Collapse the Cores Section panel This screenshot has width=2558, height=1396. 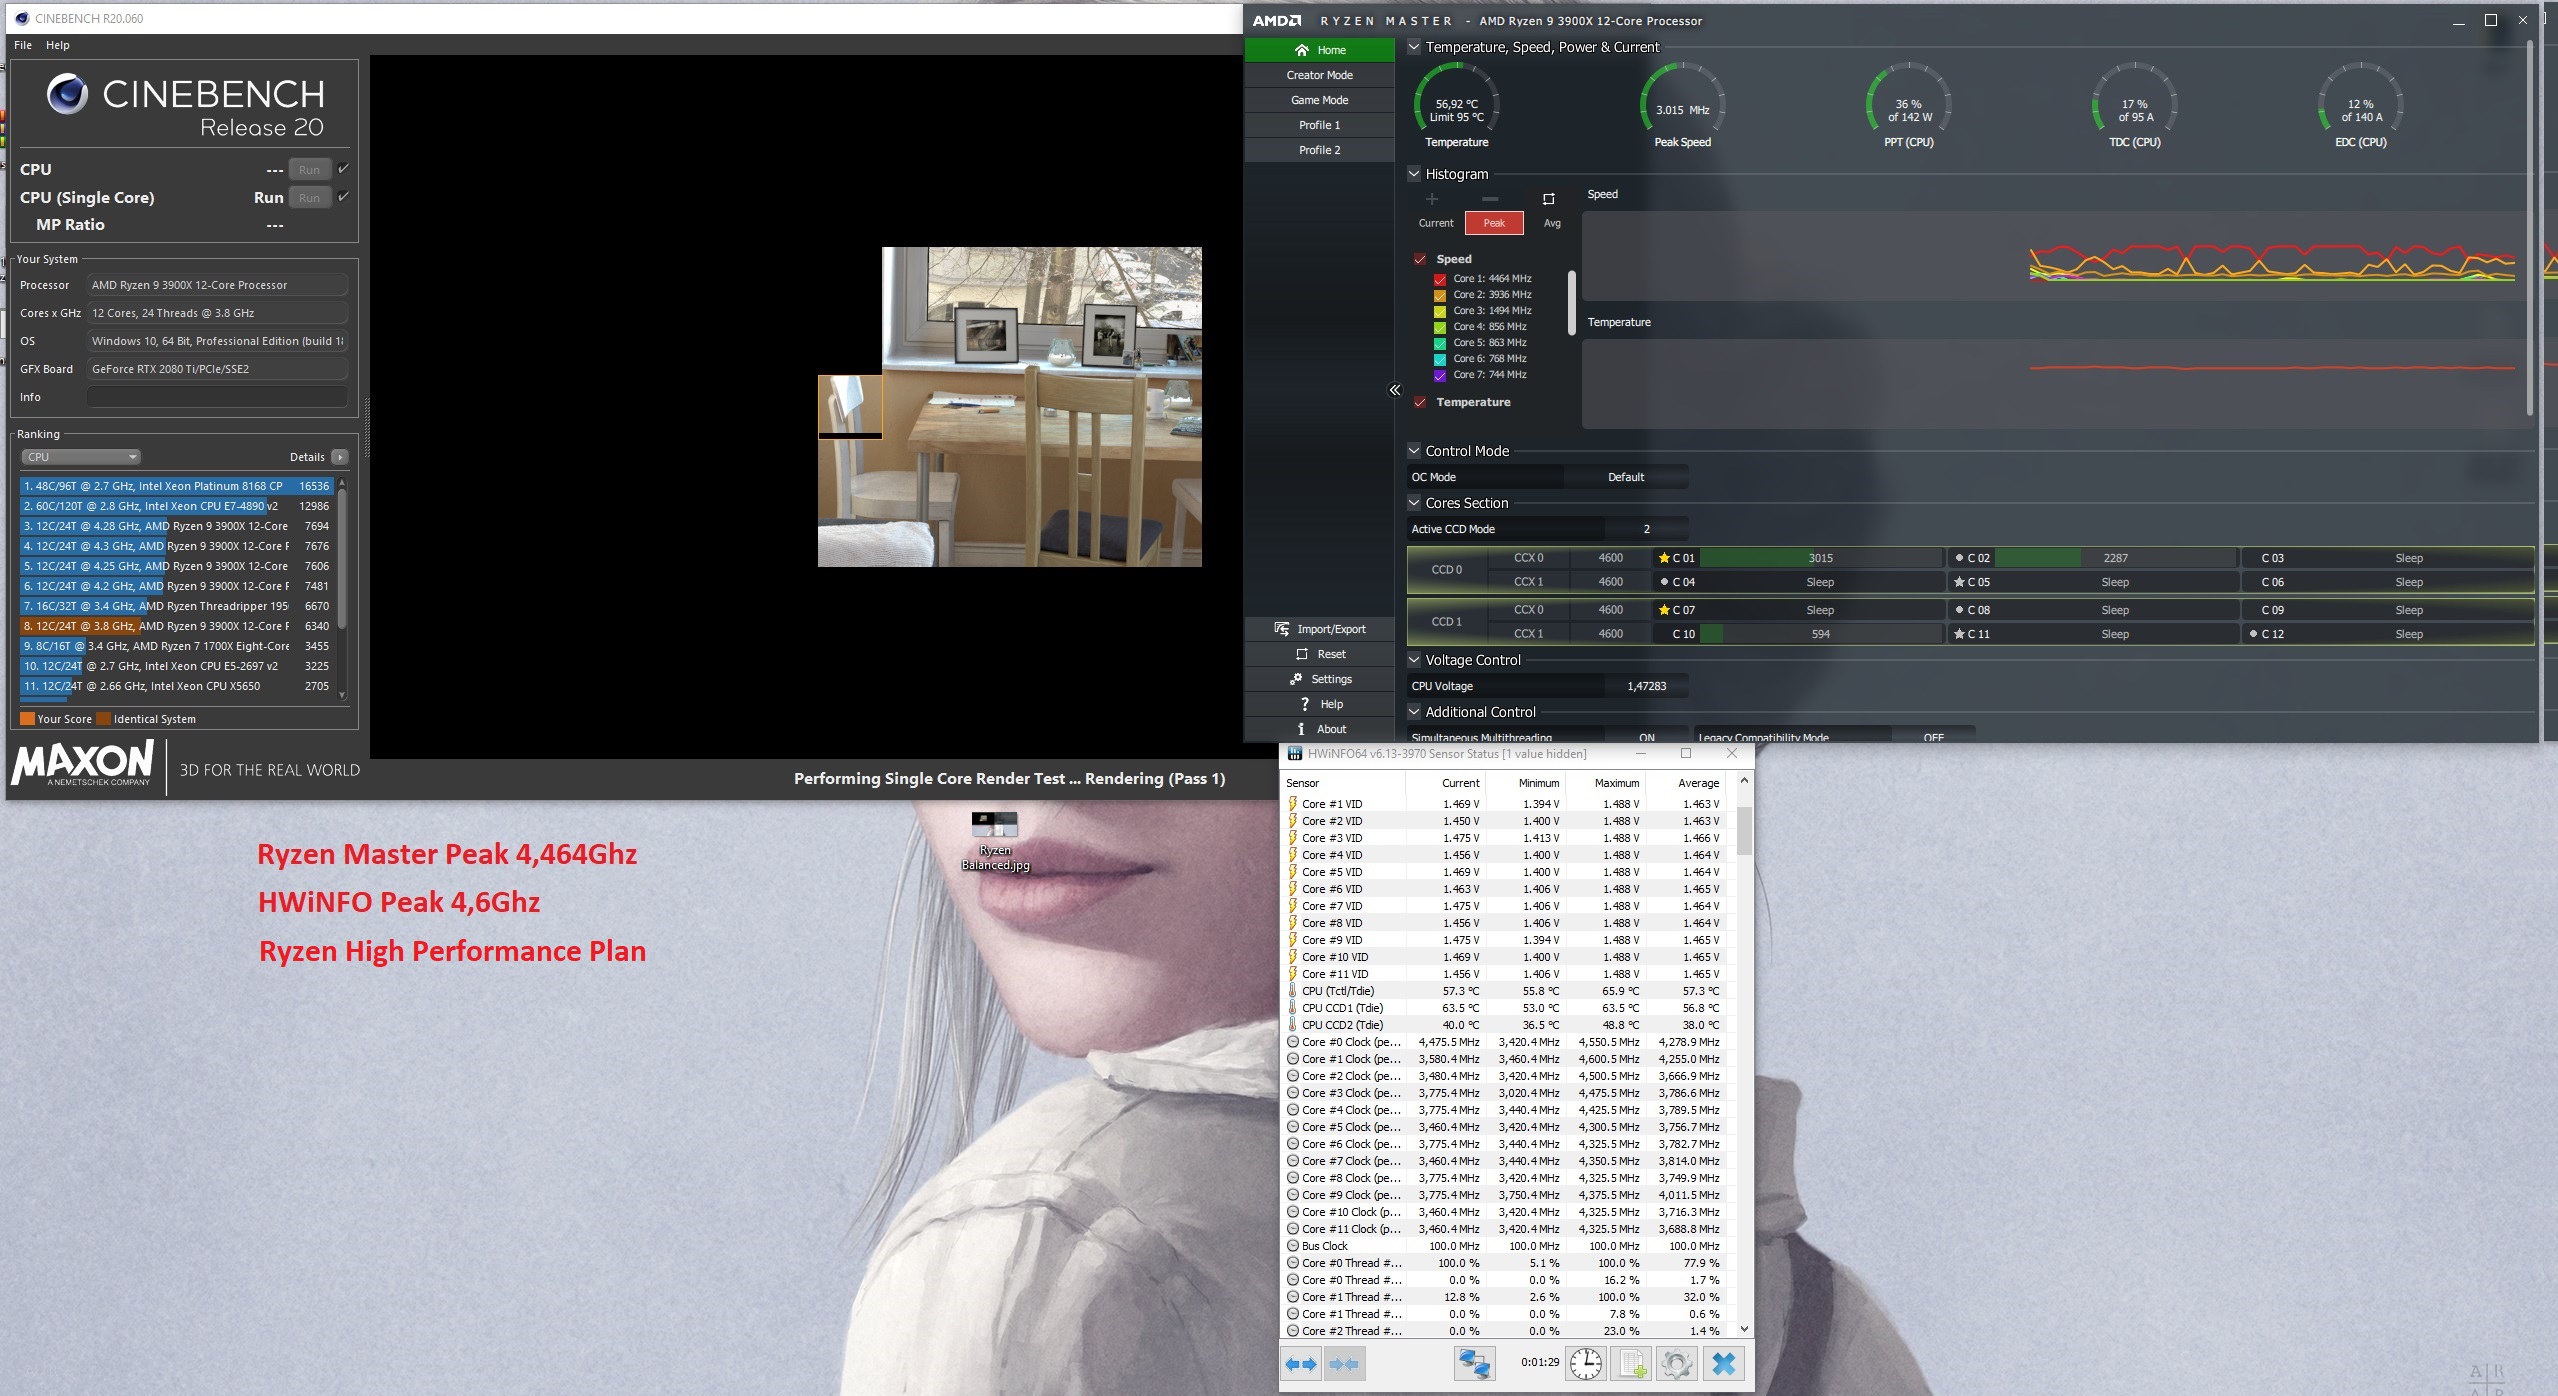coord(1414,502)
